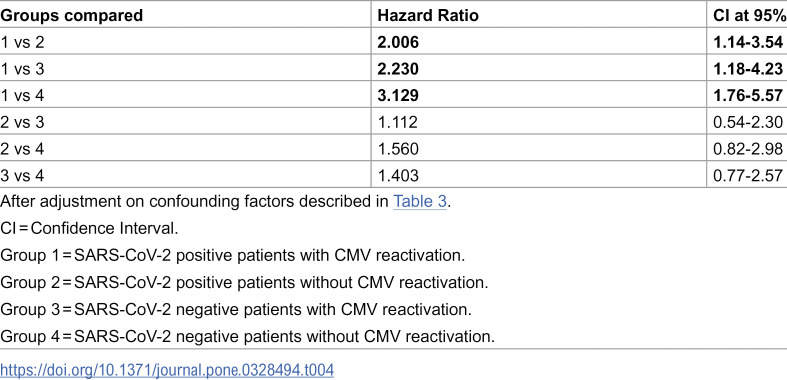Viewport: 787px width, 380px height.
Task: Select the 1 vs 3 row label
Action: (22, 69)
